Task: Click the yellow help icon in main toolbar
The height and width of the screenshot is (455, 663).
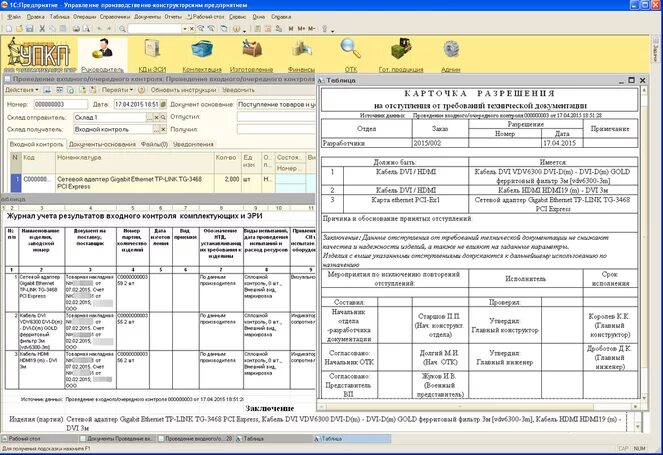Action: (x=236, y=29)
